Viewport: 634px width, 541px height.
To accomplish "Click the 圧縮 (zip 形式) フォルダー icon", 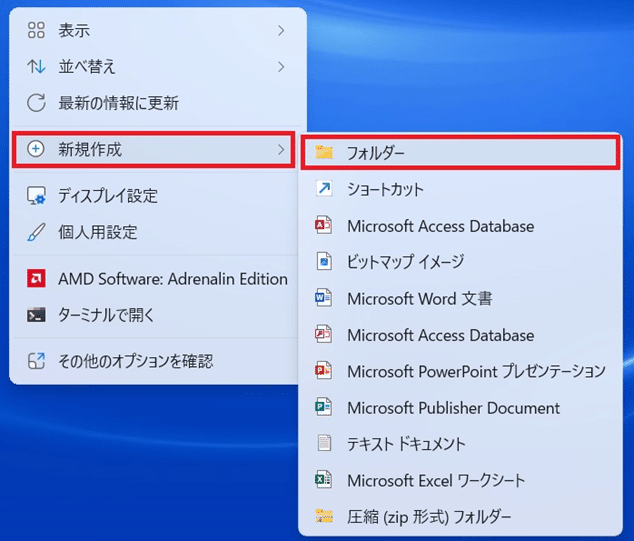I will click(x=324, y=516).
